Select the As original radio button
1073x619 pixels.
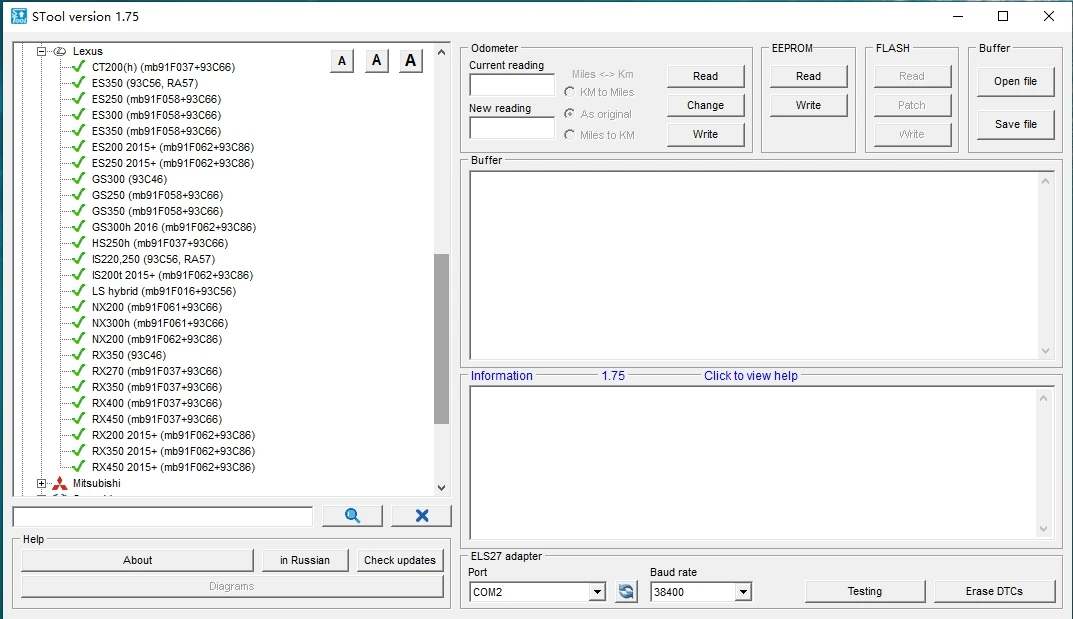point(570,114)
